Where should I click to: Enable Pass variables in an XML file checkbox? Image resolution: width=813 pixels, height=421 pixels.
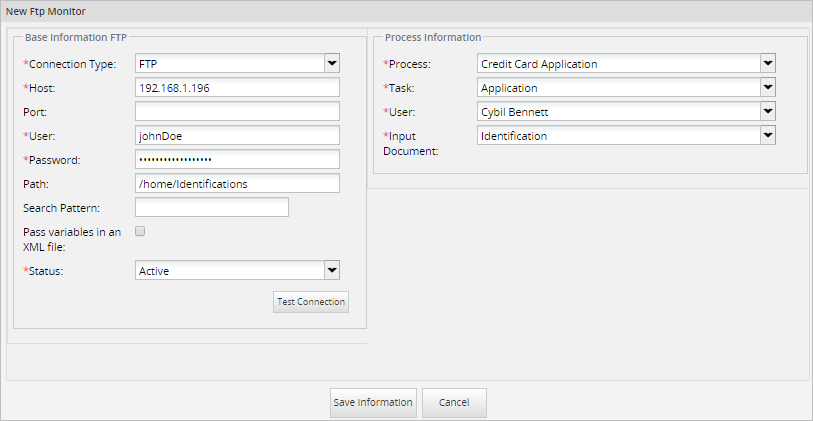point(141,231)
